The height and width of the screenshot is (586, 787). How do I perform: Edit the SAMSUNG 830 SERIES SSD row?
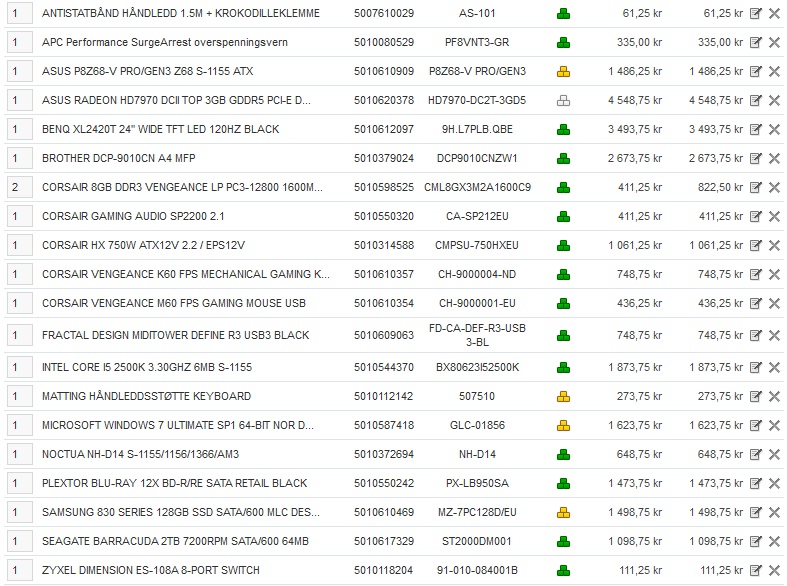click(x=755, y=513)
